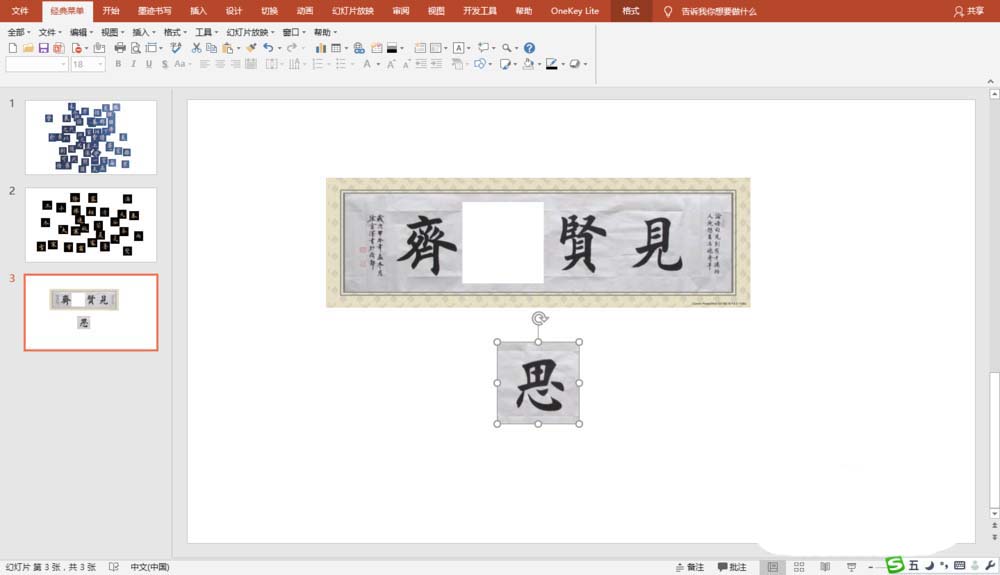Switch to Reading view
The image size is (1000, 575).
click(x=825, y=567)
